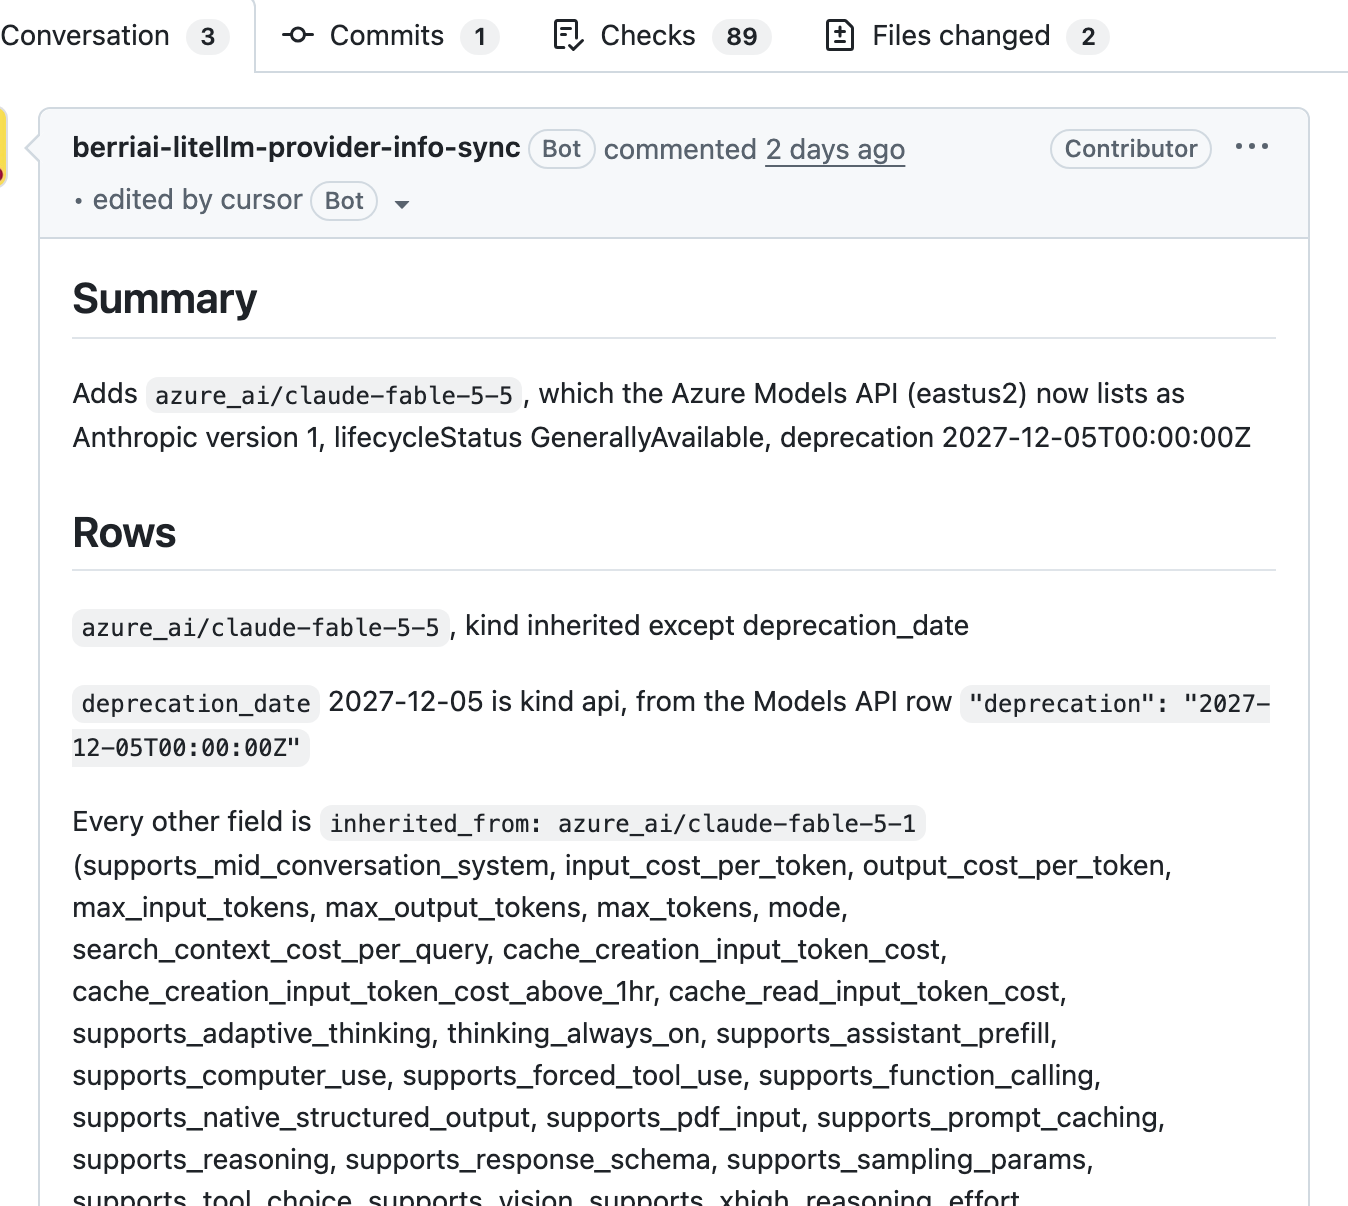Click the Files changed diff icon

click(839, 36)
